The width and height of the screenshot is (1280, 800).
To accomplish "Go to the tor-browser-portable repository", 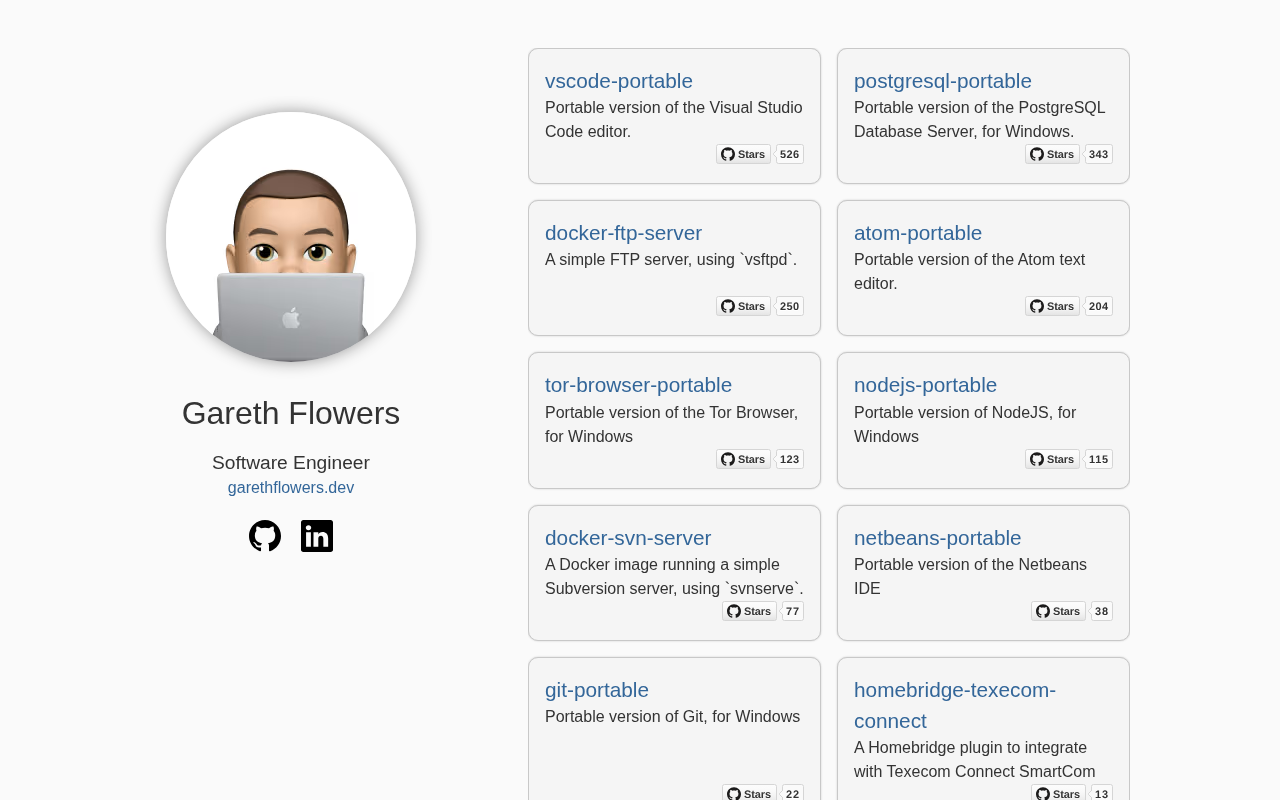I will 638,385.
